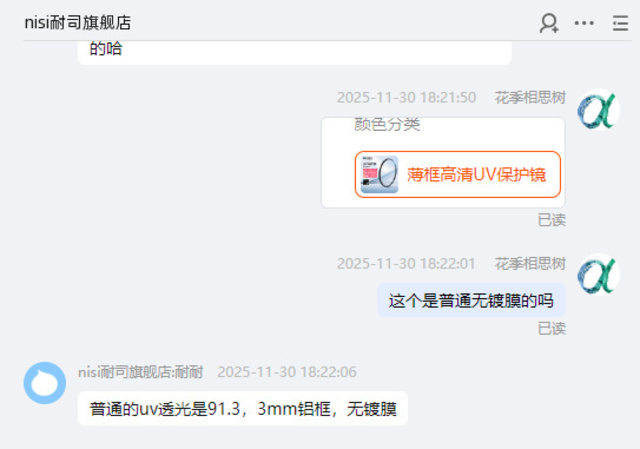Click the alpha avatar beside the 18:22:01 message
This screenshot has height=449, width=640.
(x=598, y=275)
